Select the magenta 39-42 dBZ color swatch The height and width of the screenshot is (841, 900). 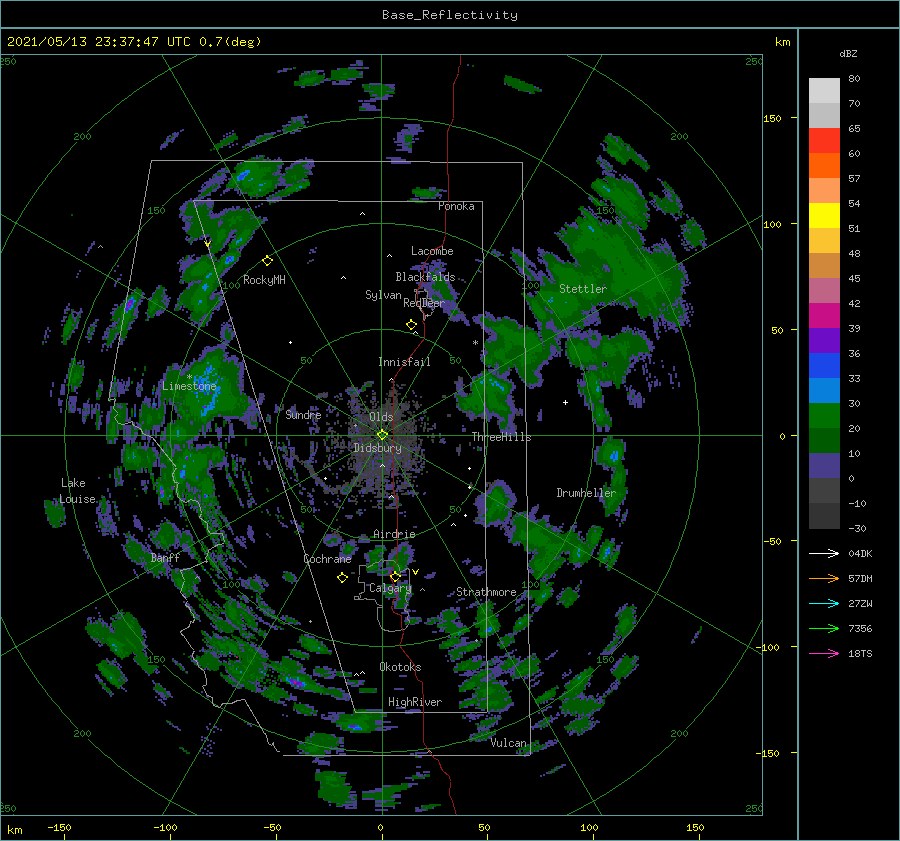824,316
